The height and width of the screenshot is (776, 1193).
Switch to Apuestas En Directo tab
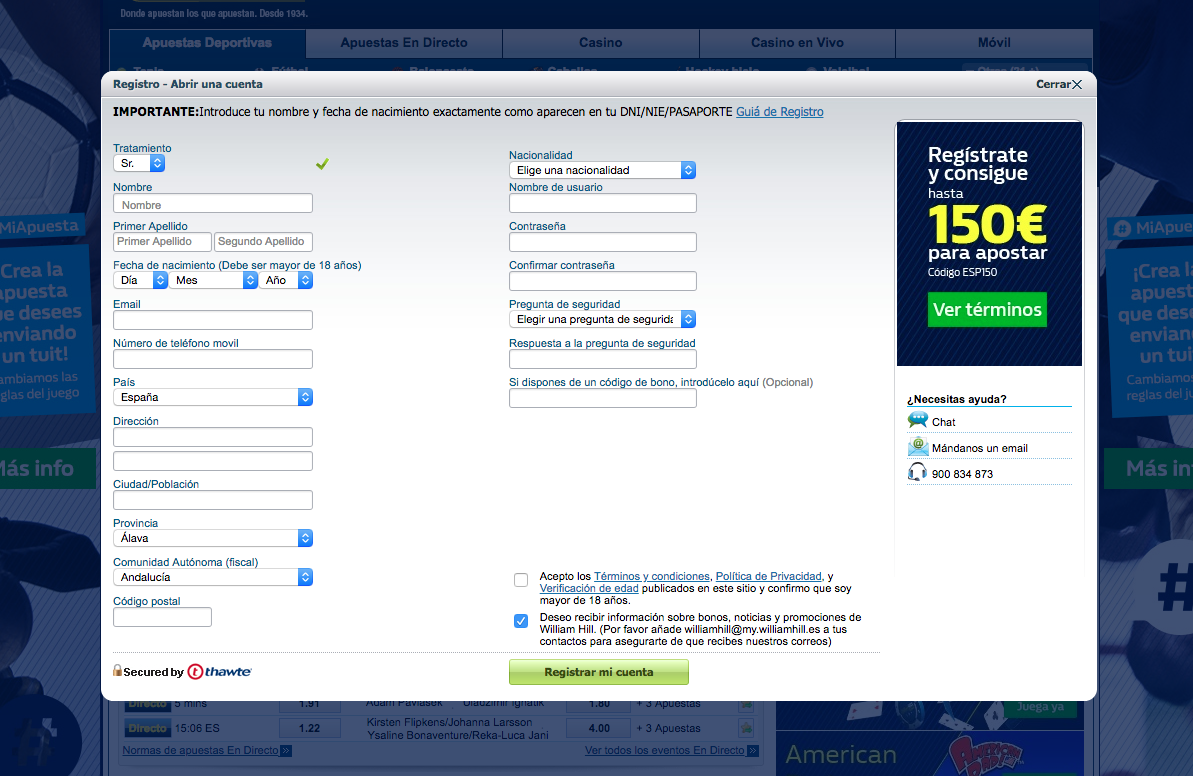click(x=404, y=43)
